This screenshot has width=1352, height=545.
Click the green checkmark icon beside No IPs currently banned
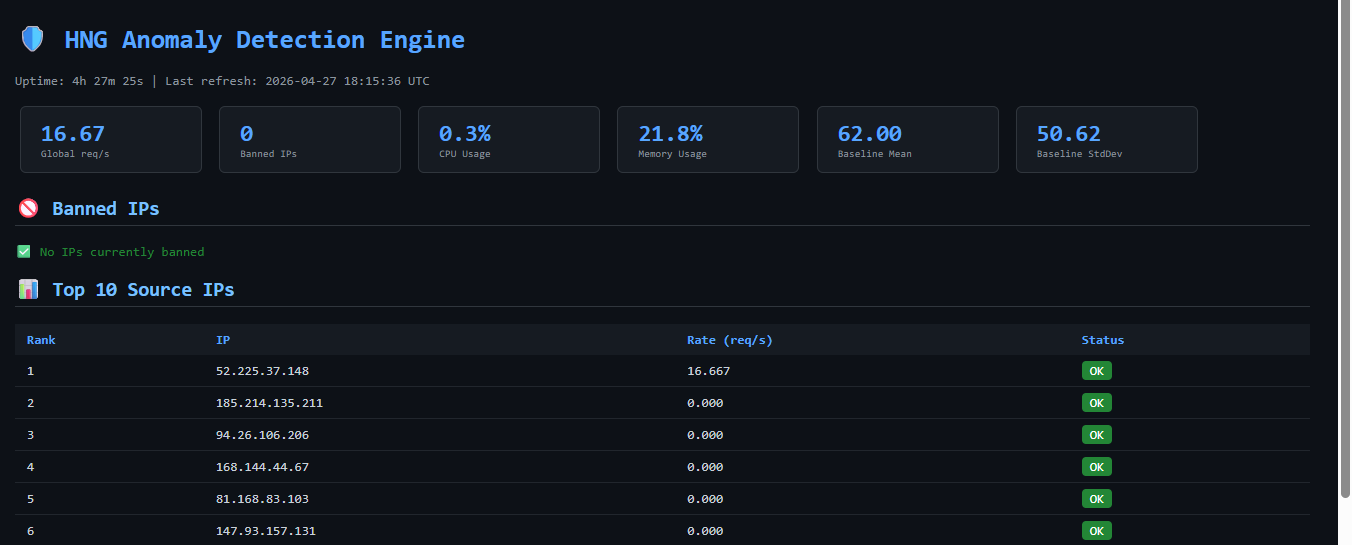tap(24, 252)
